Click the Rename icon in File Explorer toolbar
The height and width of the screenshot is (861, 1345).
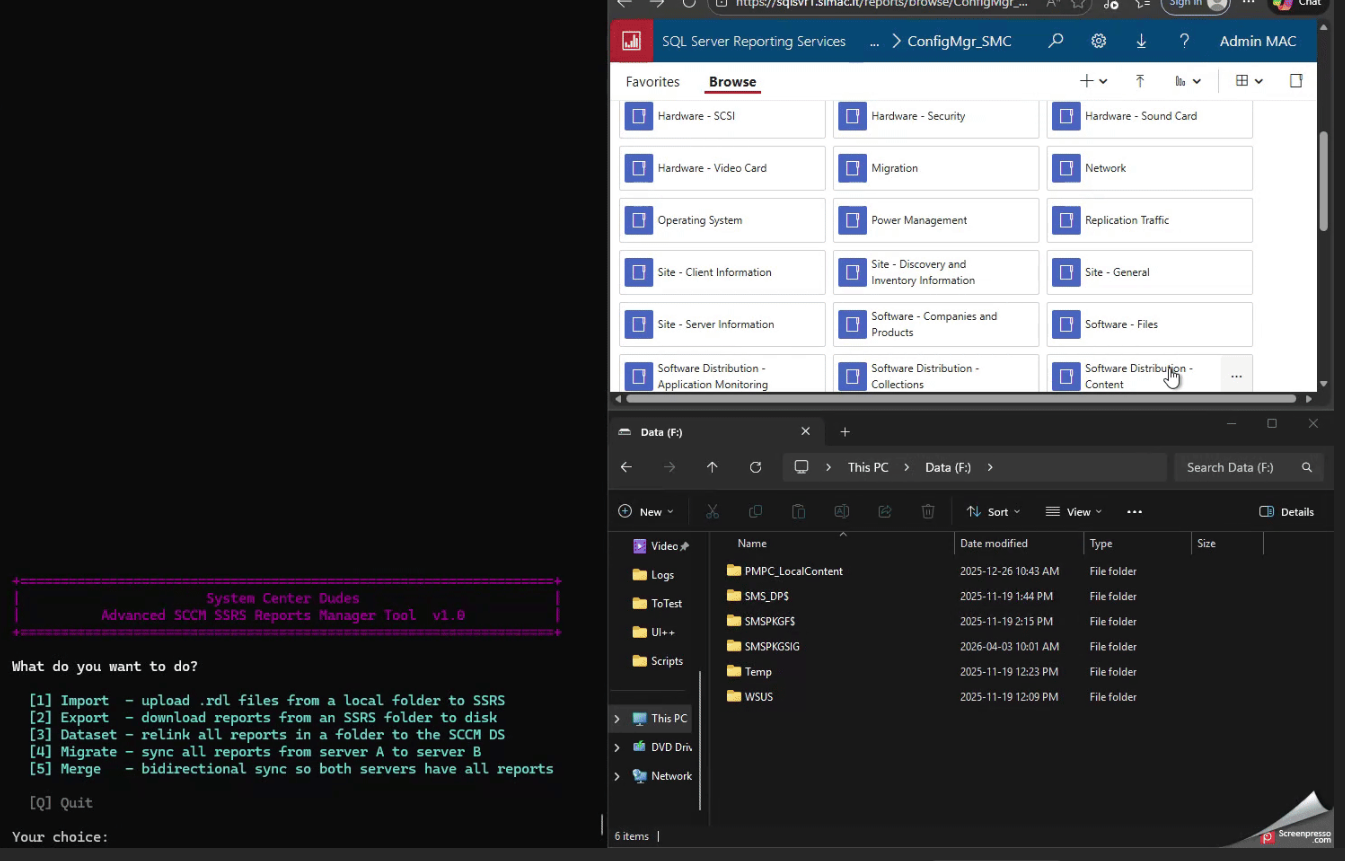coord(841,511)
